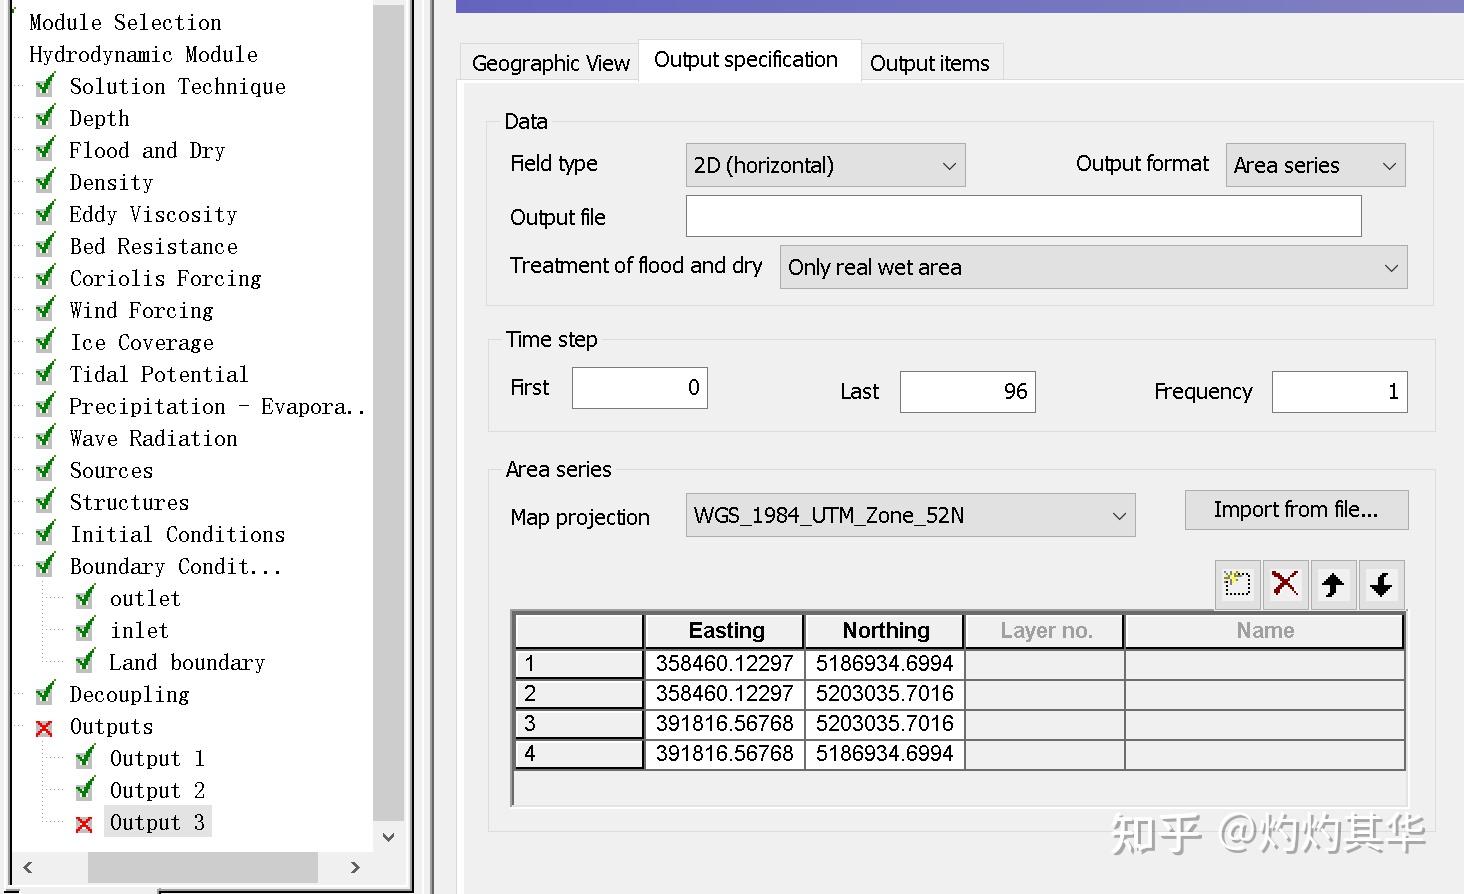
Task: Click the move row up arrow icon
Action: pyautogui.click(x=1333, y=584)
